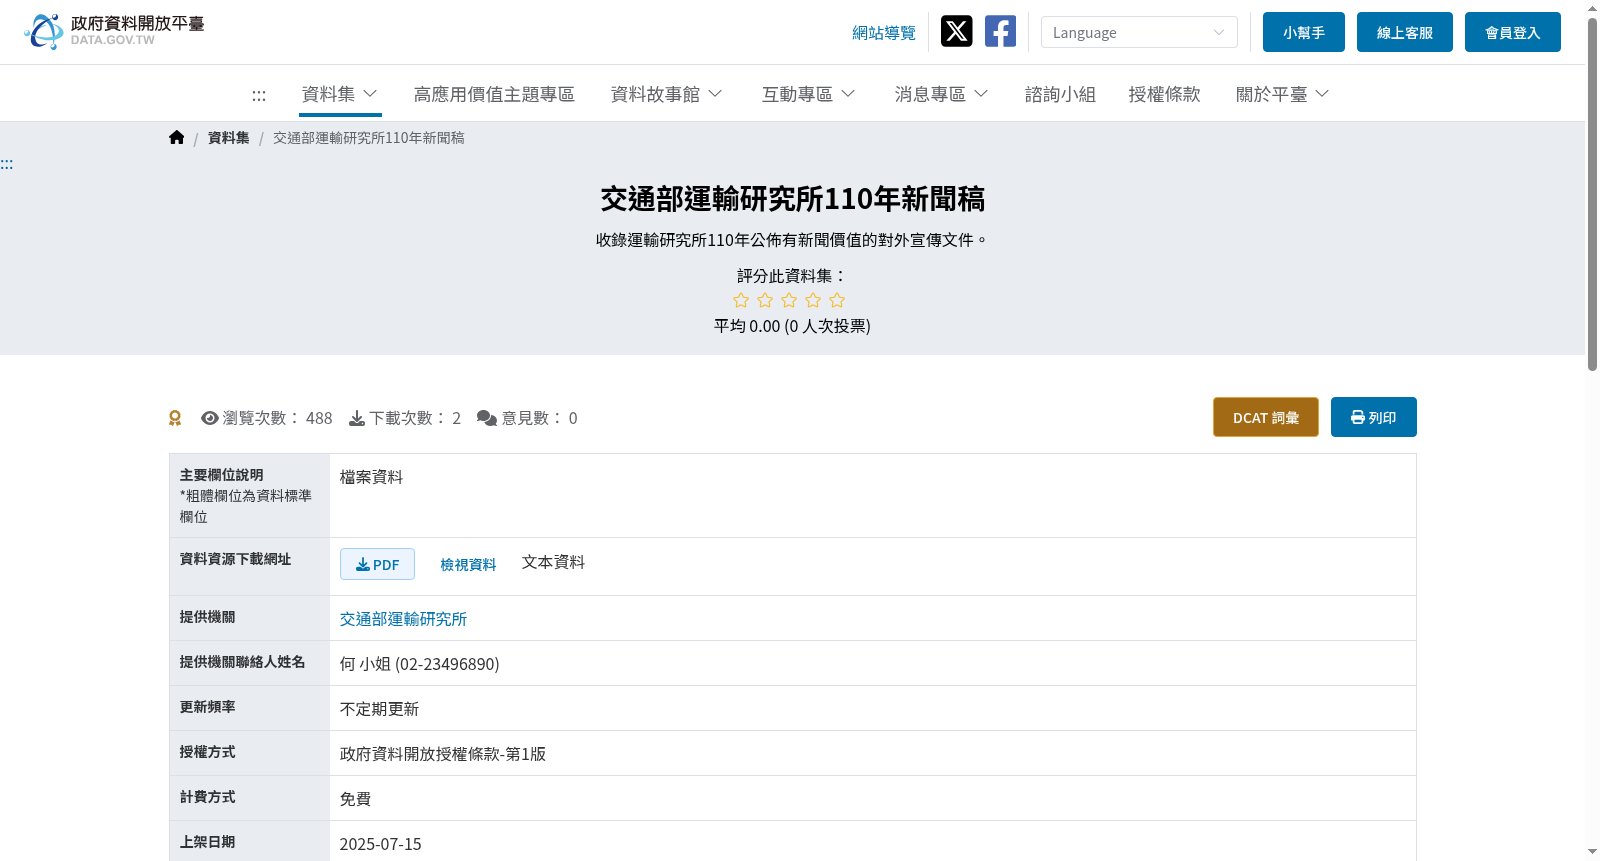Go to home via breadcrumb house icon
This screenshot has width=1600, height=861.
[177, 137]
